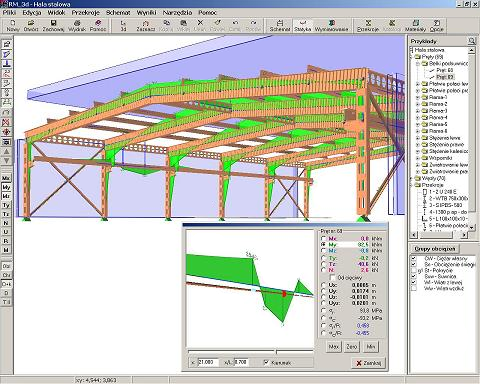Click the Zero button in result dialog
480x384 pixels.
352,347
